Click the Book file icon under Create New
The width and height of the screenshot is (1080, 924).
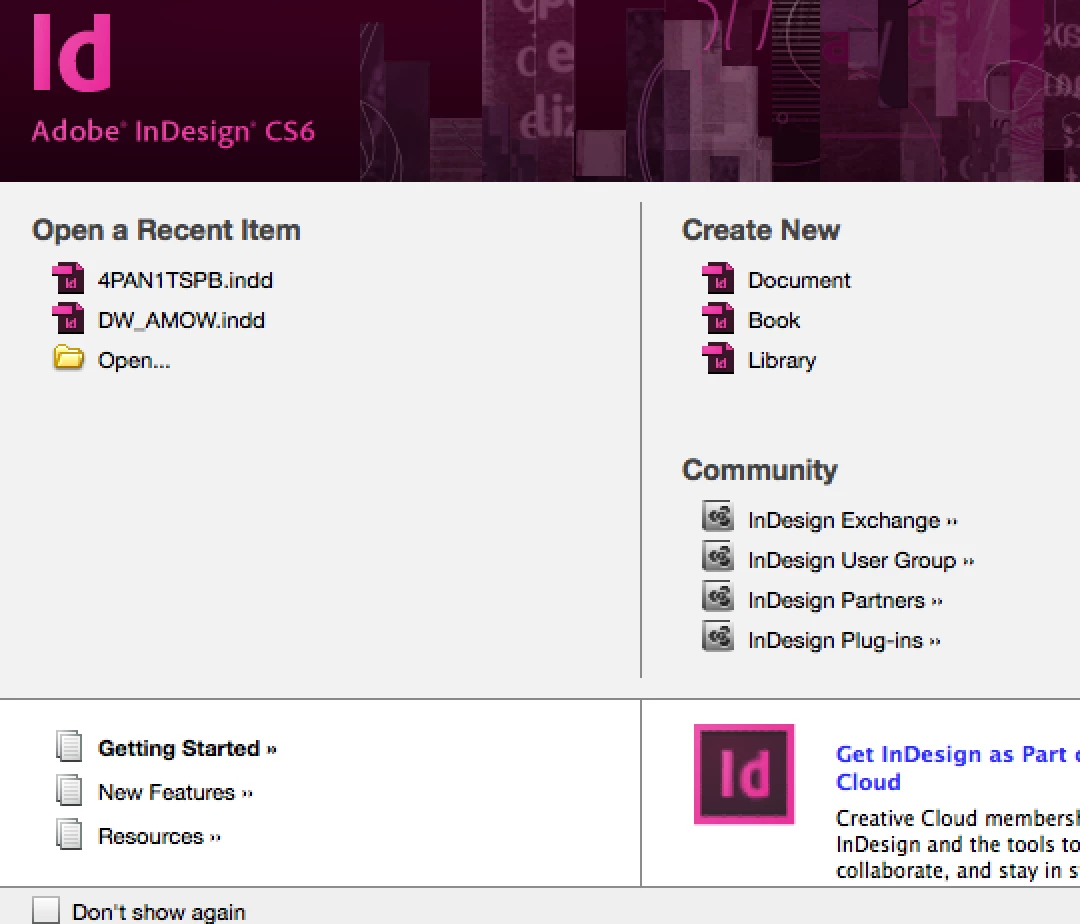coord(718,319)
